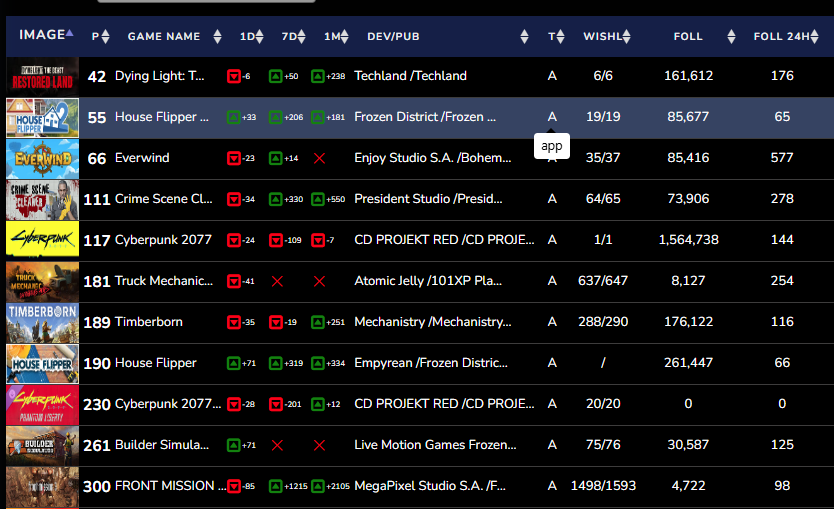Open Timberborn thumbnail image

point(43,322)
